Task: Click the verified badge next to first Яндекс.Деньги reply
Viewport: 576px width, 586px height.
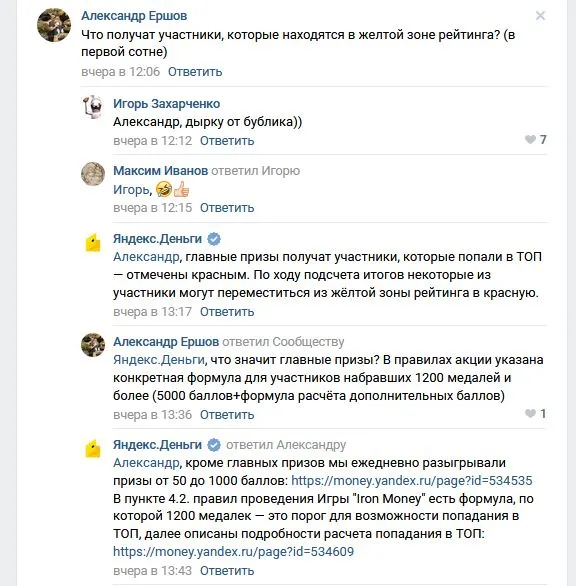Action: pos(214,239)
